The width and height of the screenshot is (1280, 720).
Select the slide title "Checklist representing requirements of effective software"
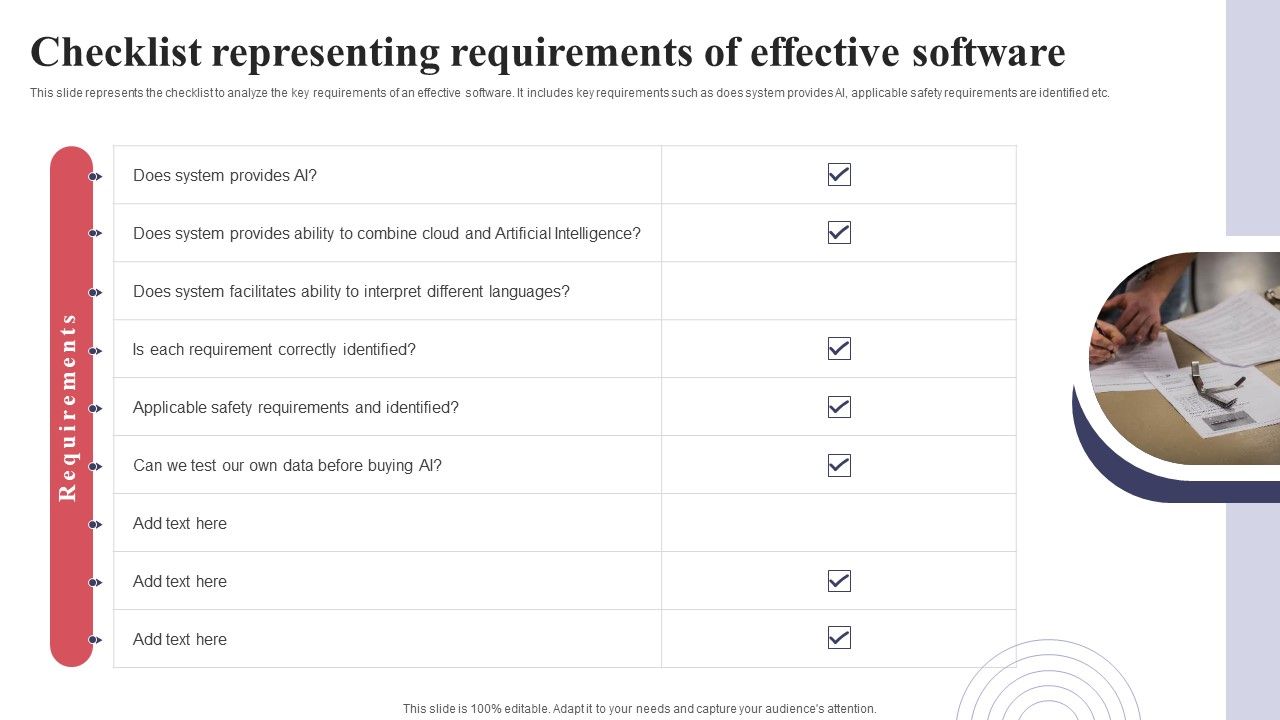point(547,52)
